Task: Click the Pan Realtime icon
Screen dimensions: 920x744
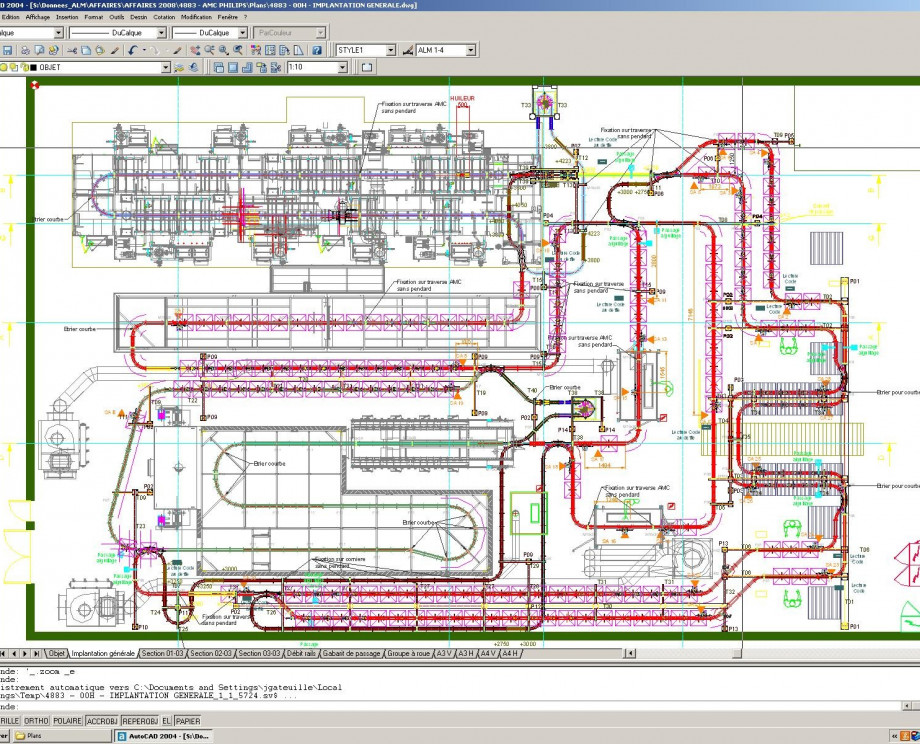Action: (x=195, y=50)
